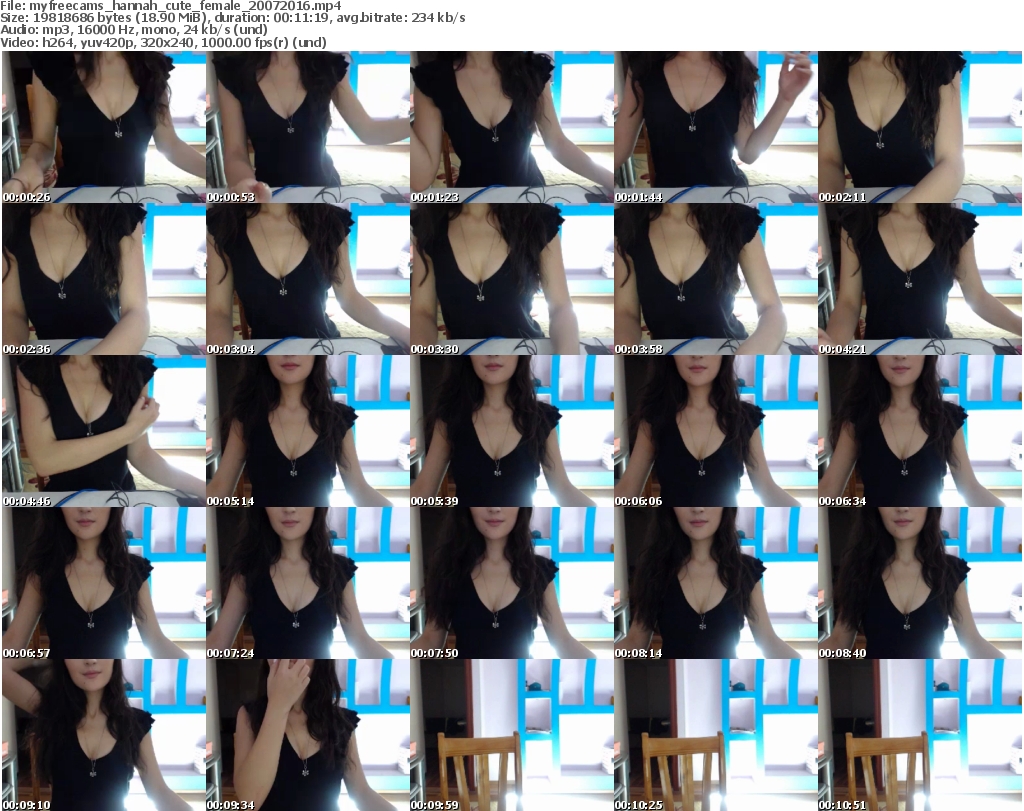Click the chair frame at 00:09:59
This screenshot has height=811, width=1024.
(x=512, y=735)
